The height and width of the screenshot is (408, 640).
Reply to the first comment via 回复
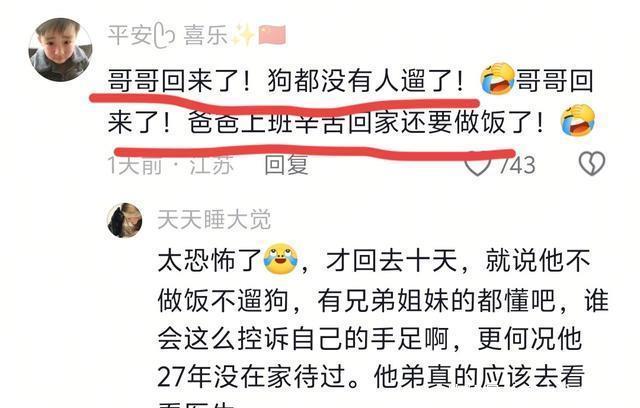click(x=286, y=164)
